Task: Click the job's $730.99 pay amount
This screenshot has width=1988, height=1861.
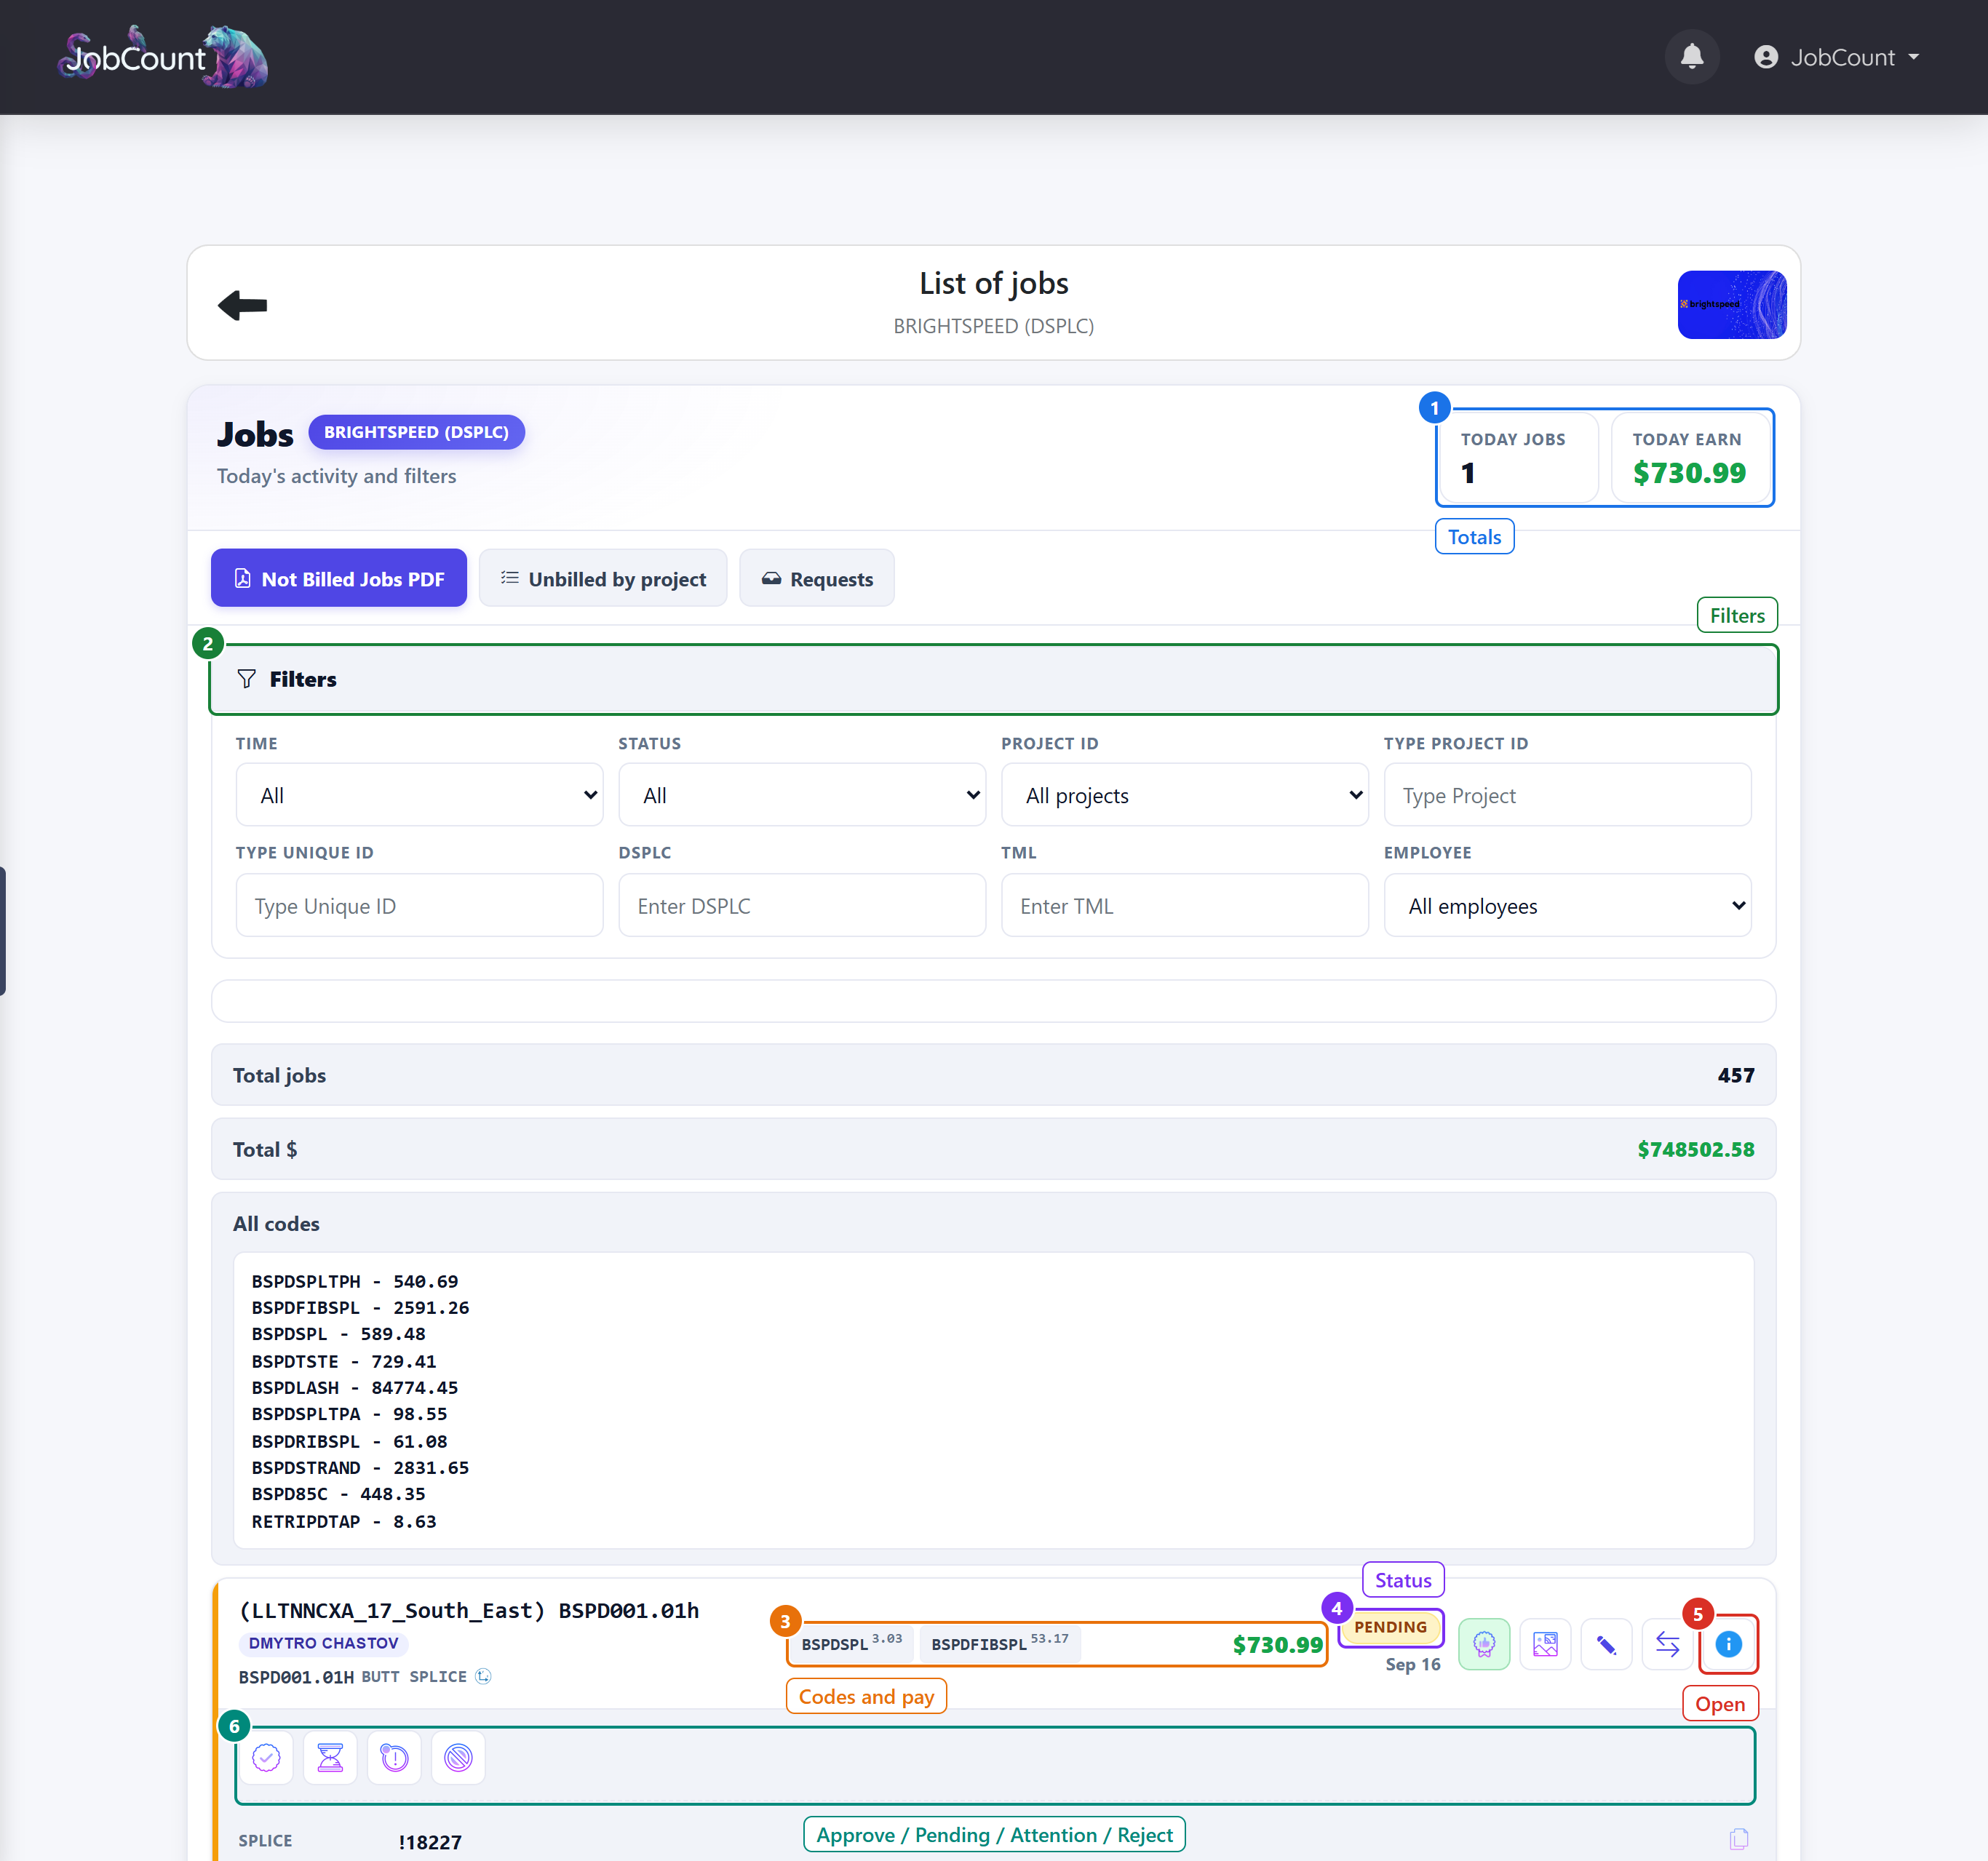Action: (1277, 1644)
